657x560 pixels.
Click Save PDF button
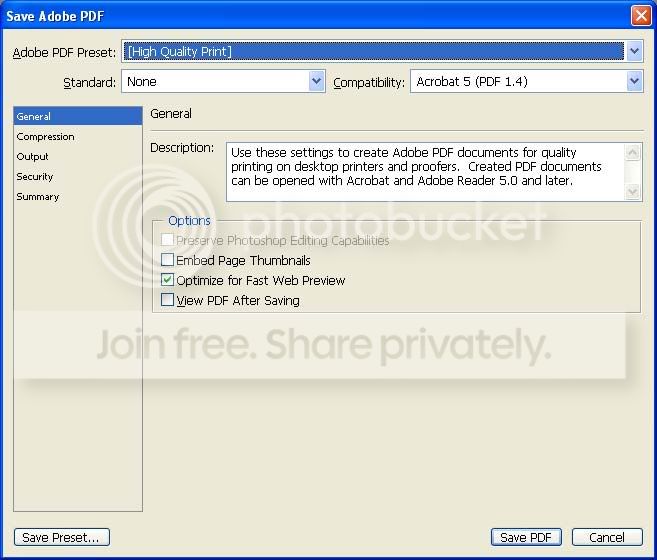[526, 537]
